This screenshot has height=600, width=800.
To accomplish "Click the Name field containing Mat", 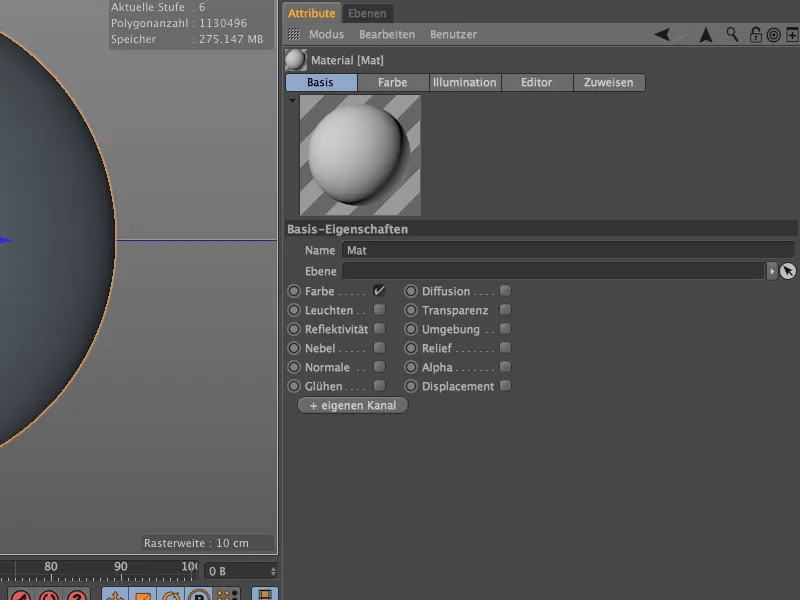I will point(568,251).
